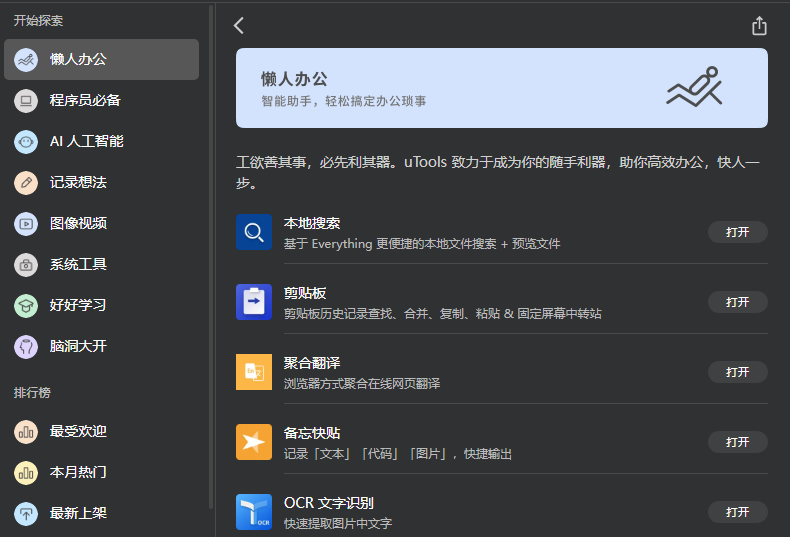
Task: Click the 本月热门 chart icon
Action: click(26, 473)
